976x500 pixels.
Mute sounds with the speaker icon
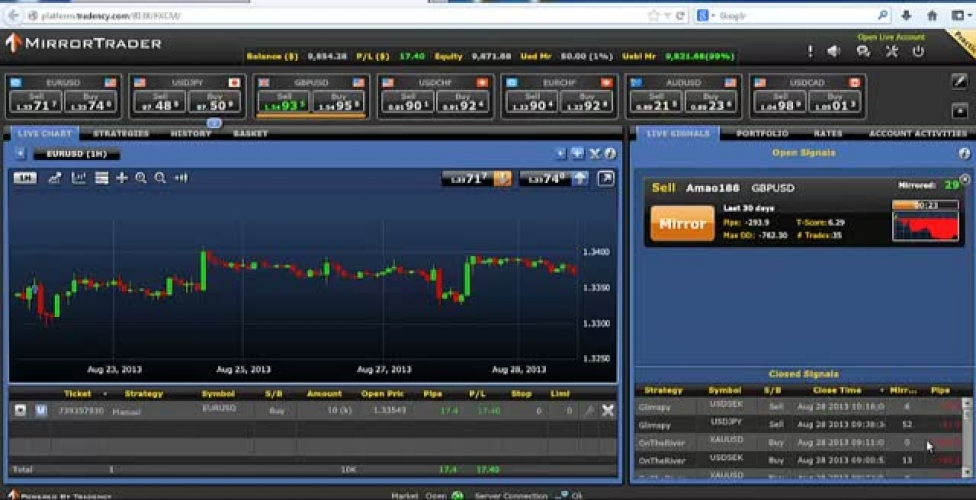pos(834,52)
